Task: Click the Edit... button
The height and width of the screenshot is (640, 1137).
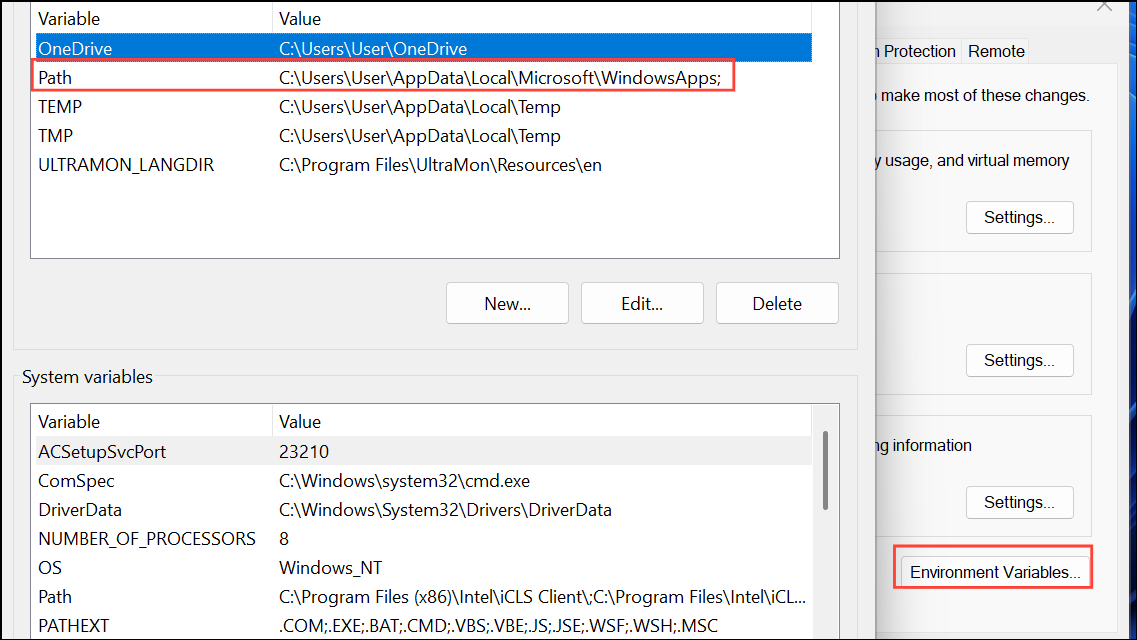Action: tap(642, 303)
